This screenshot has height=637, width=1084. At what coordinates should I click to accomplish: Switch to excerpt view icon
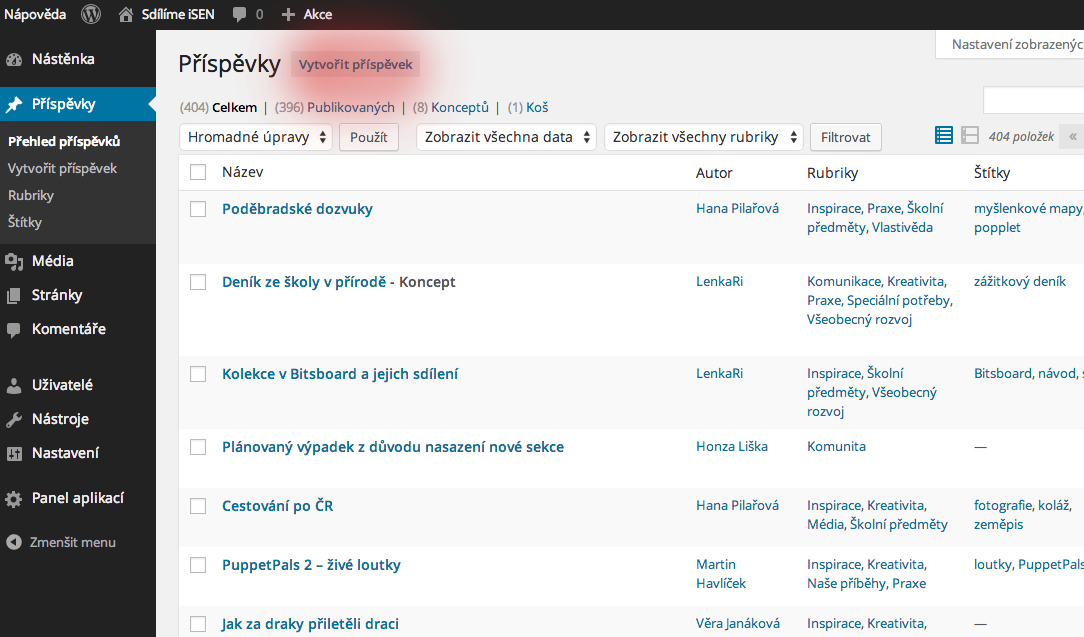click(x=970, y=135)
